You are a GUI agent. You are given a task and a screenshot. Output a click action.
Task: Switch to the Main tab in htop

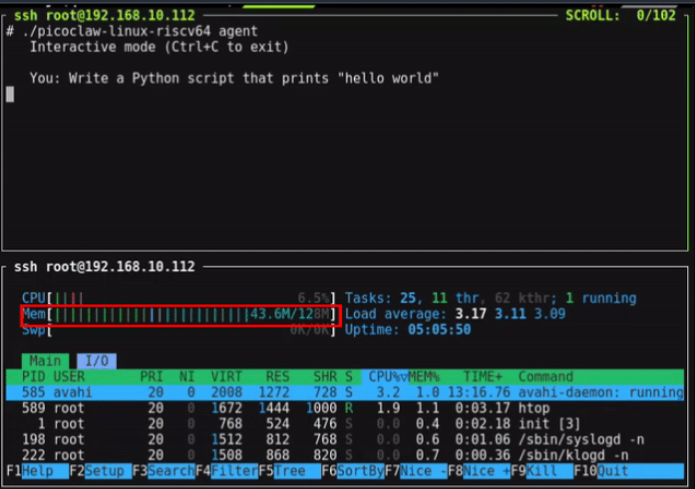(45, 361)
